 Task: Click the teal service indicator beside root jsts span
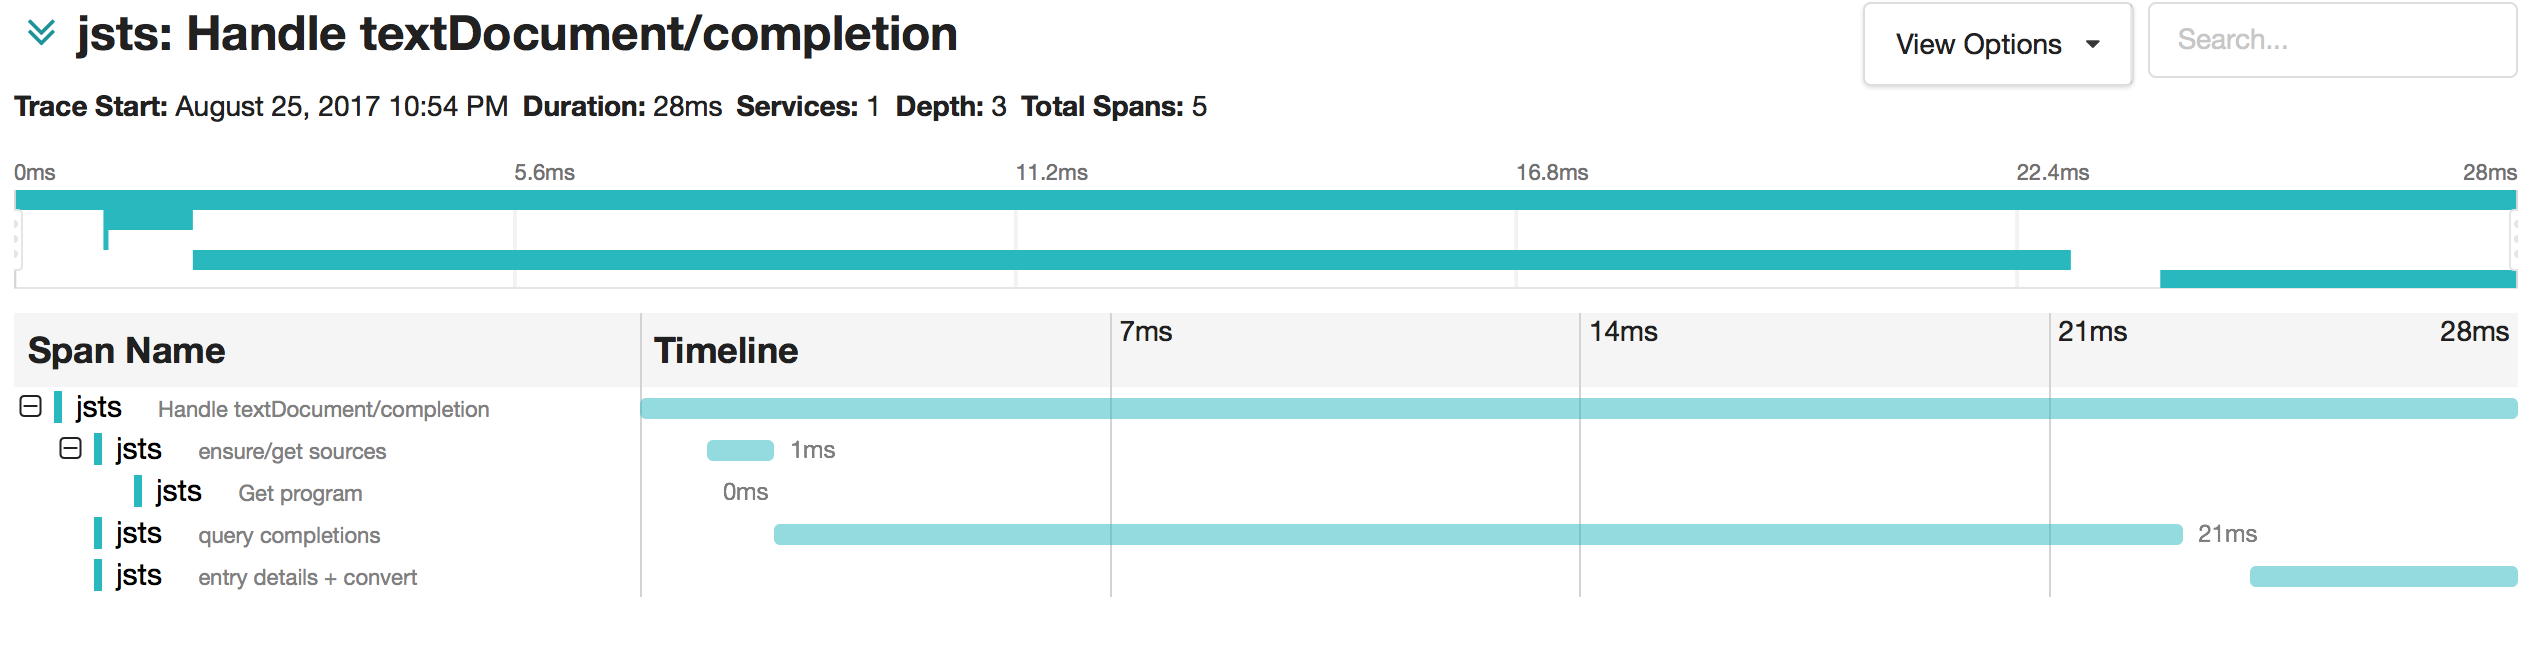click(58, 408)
